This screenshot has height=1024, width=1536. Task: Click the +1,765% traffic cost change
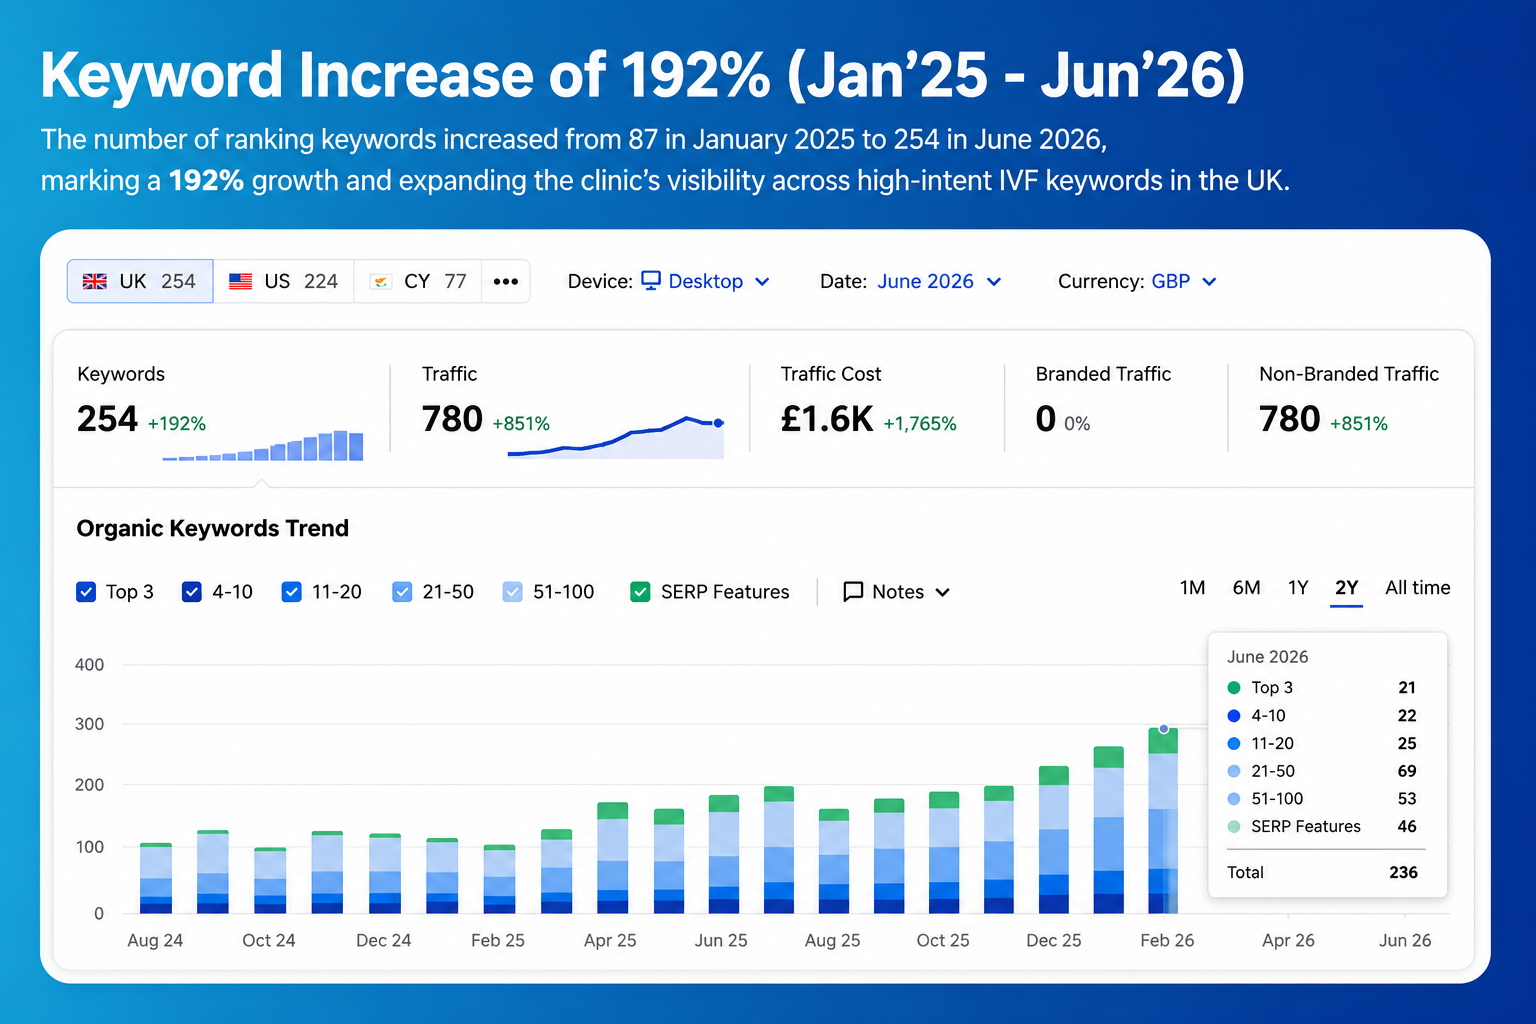pyautogui.click(x=920, y=424)
